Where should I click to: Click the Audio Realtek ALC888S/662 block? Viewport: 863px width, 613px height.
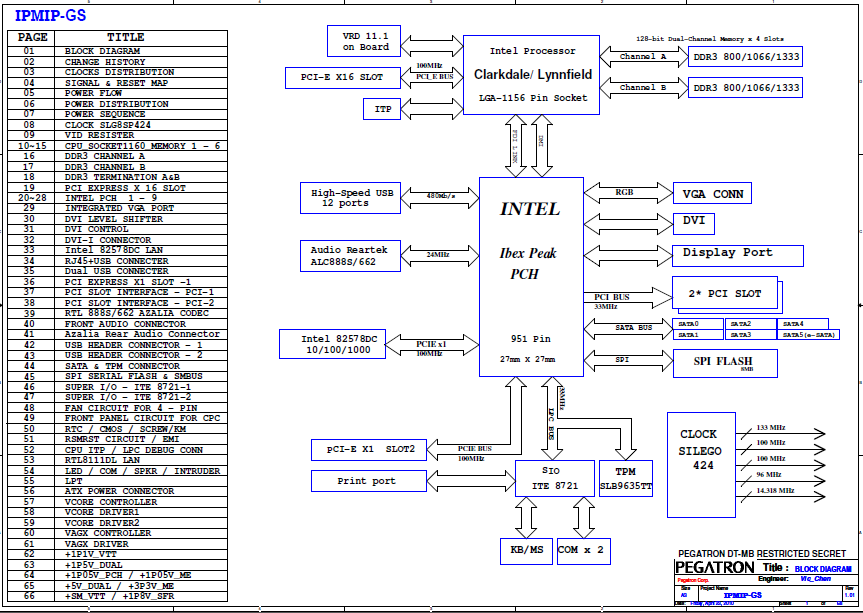pyautogui.click(x=340, y=255)
